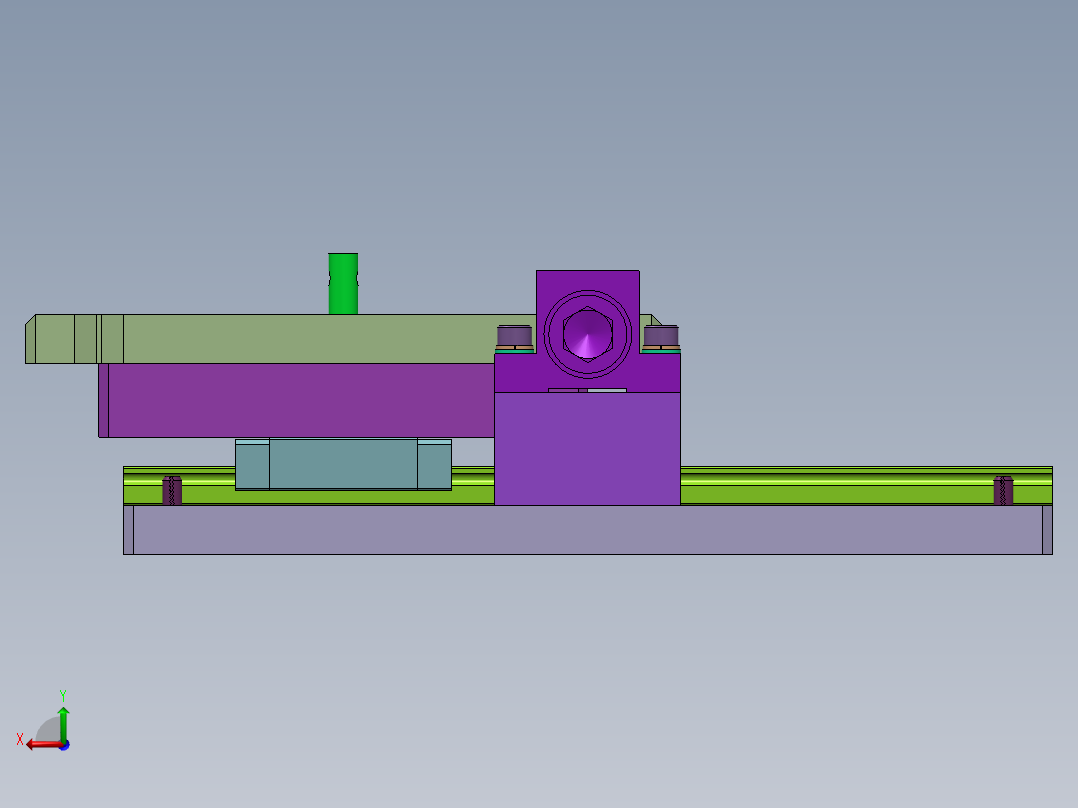Select the lime green linear rail right section

click(x=866, y=485)
